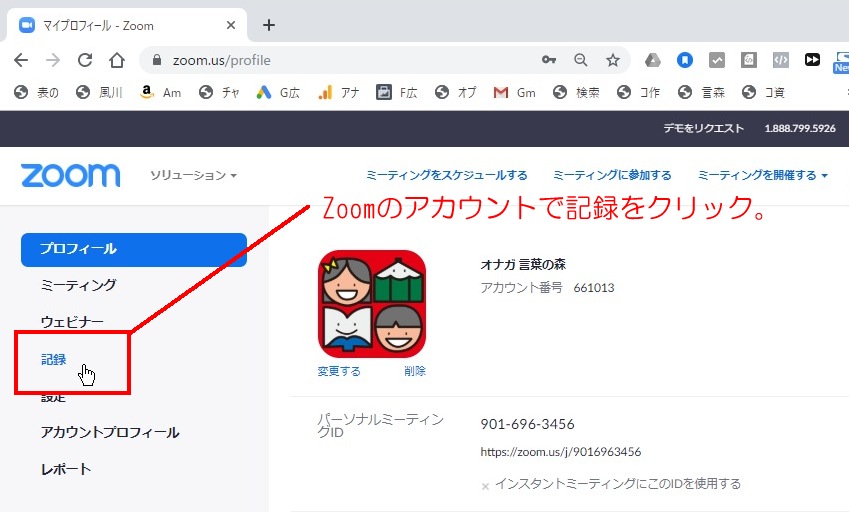Screen dimensions: 849x512
Task: Click the name オナガ 言葉の森
Action: tap(523, 264)
